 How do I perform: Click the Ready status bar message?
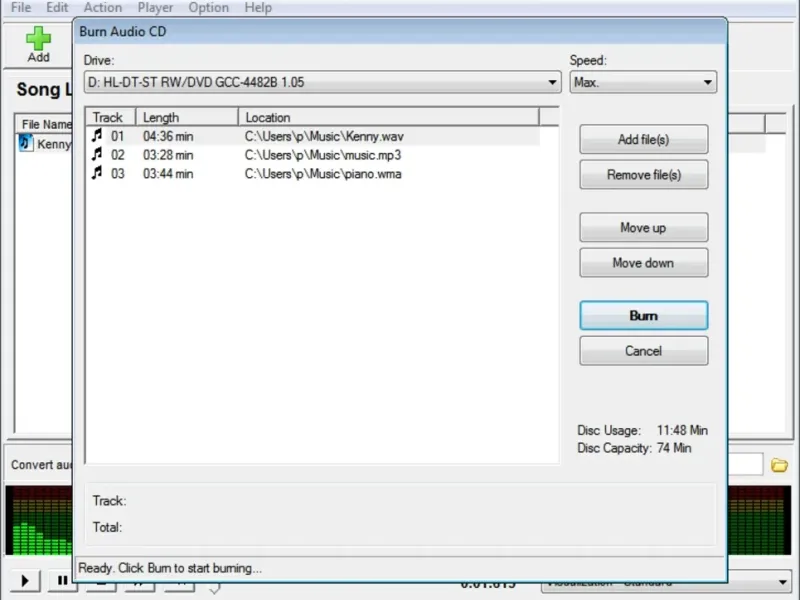[169, 568]
